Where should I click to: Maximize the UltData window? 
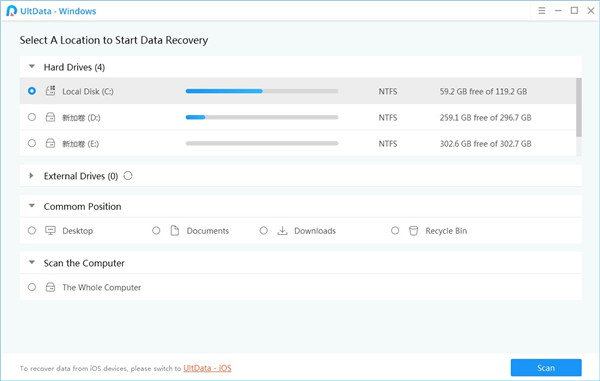pyautogui.click(x=574, y=11)
